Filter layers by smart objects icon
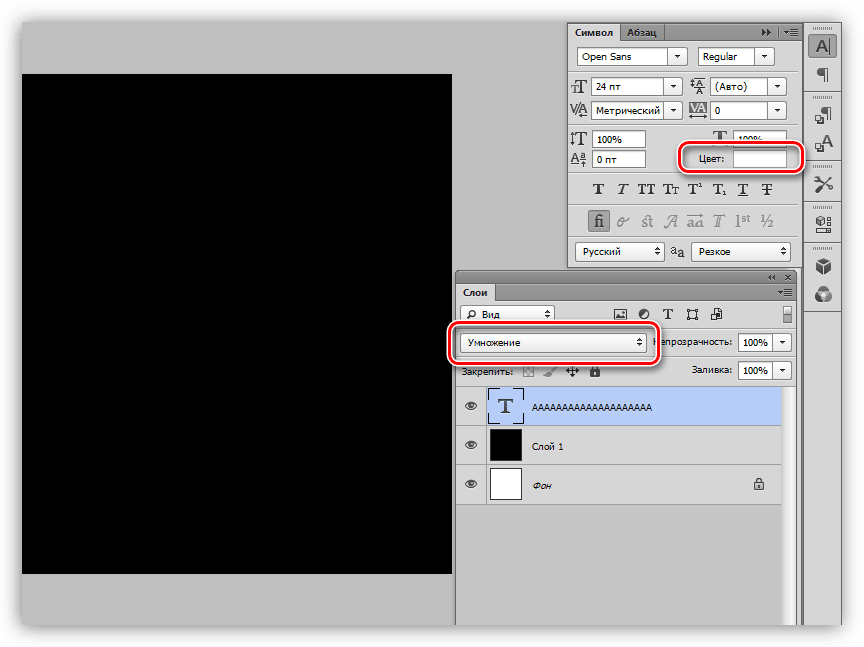 [716, 314]
